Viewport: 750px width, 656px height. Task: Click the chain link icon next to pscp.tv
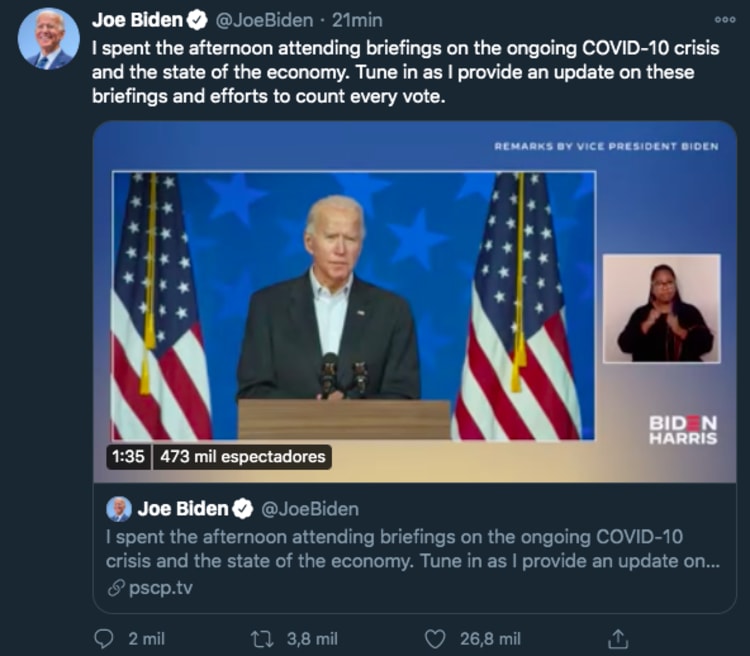tap(116, 588)
